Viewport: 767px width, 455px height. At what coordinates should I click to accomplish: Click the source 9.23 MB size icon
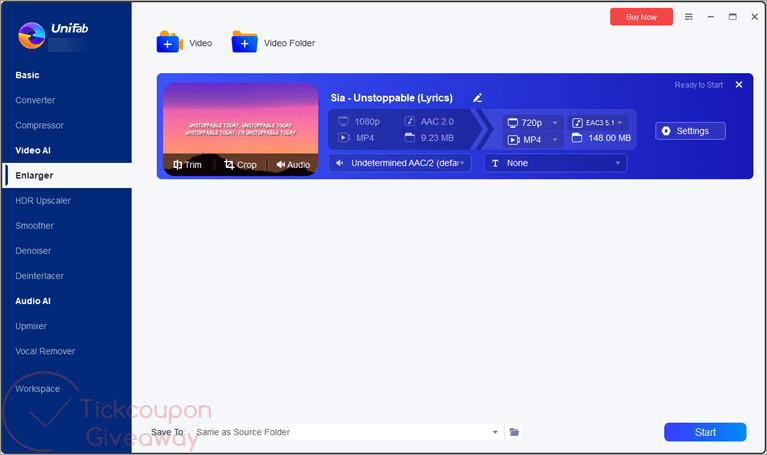click(x=410, y=138)
